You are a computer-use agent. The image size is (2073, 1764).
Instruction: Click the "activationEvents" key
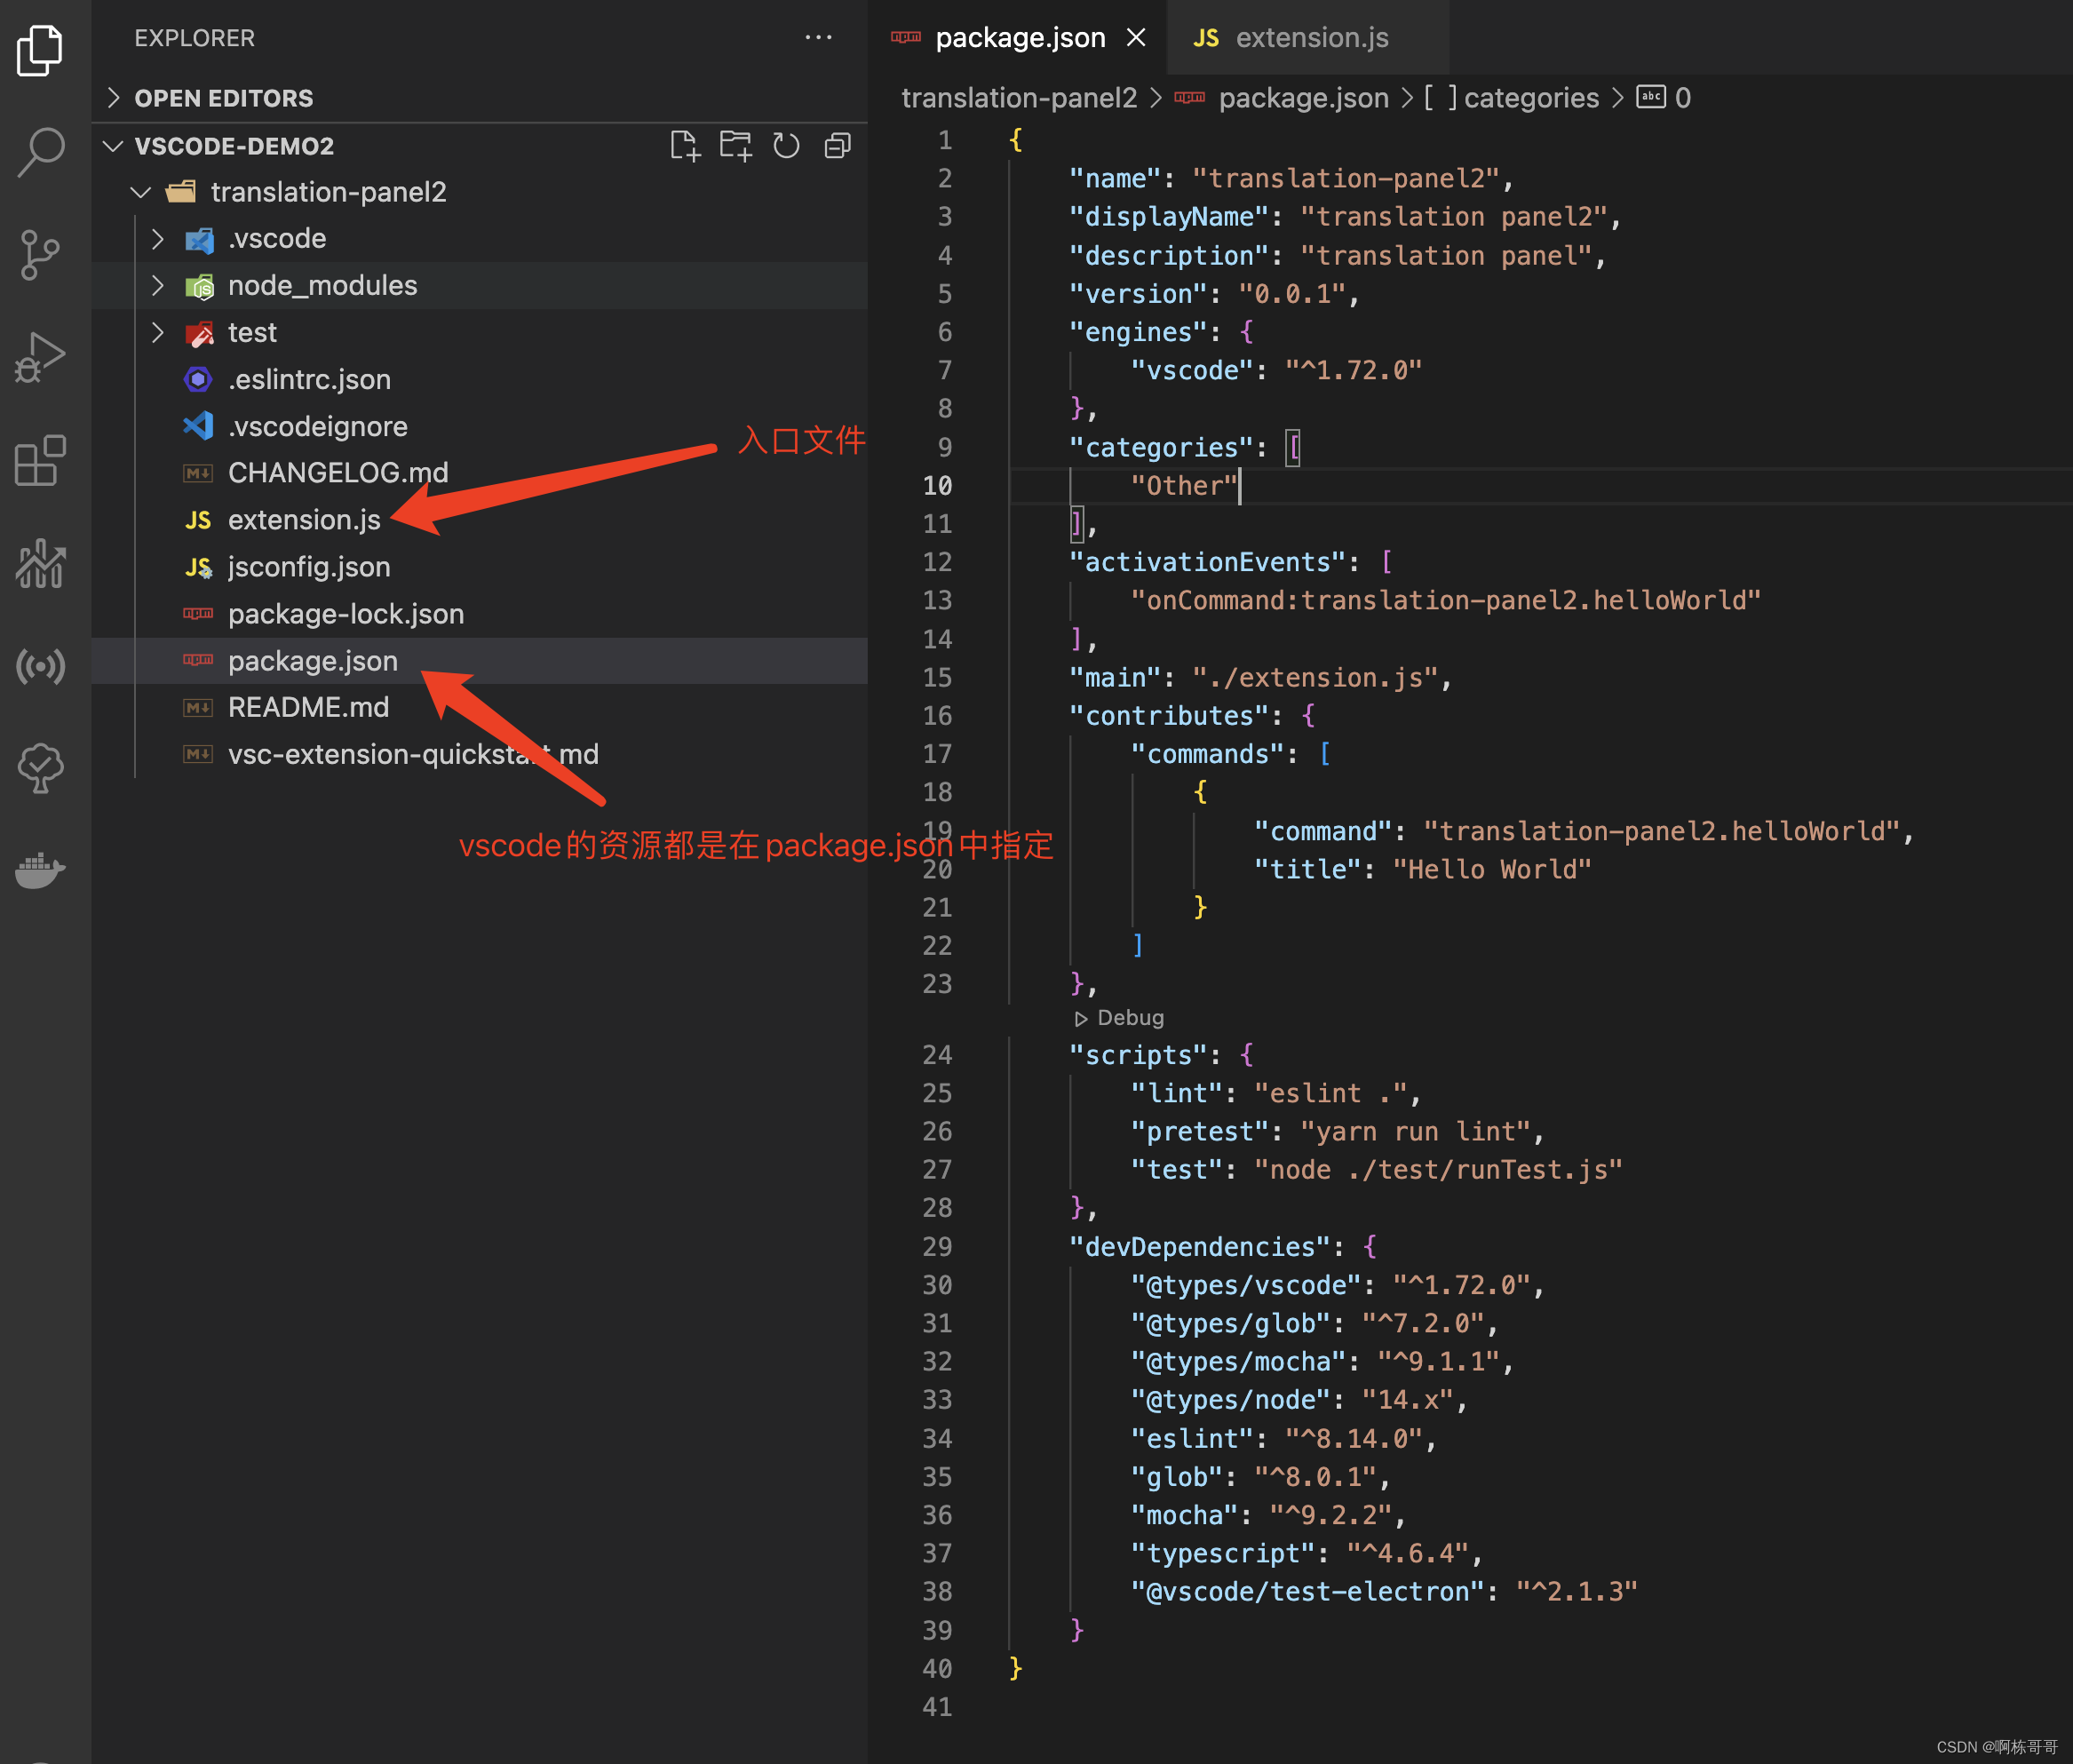(1208, 562)
